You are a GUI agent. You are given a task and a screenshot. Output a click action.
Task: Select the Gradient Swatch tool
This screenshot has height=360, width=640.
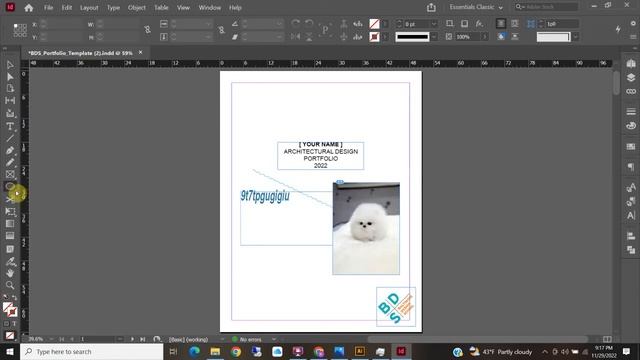point(10,224)
